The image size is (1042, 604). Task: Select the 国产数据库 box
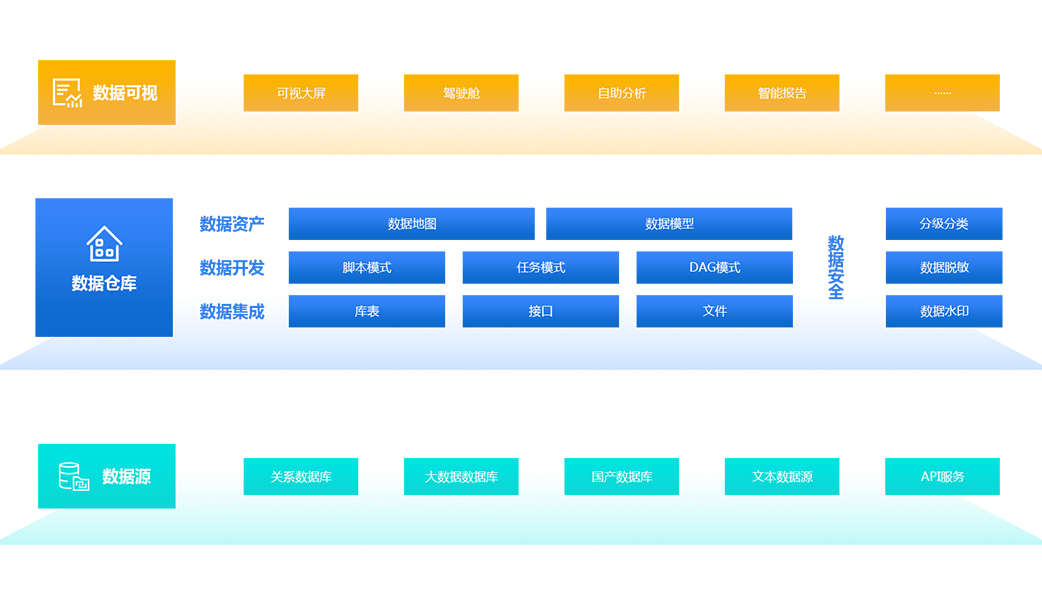[x=621, y=477]
